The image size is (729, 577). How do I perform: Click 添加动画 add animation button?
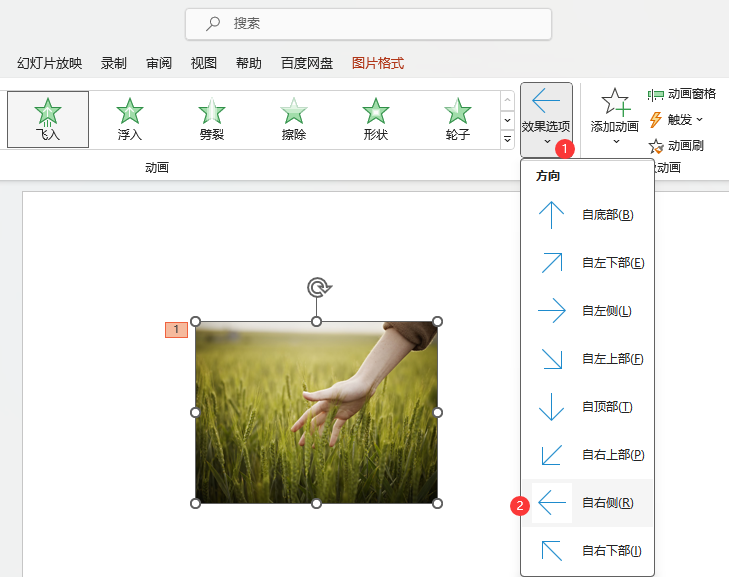click(x=615, y=117)
